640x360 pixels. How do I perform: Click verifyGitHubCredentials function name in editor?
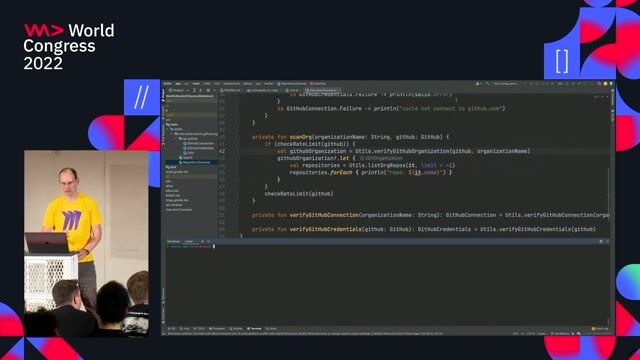(x=325, y=229)
